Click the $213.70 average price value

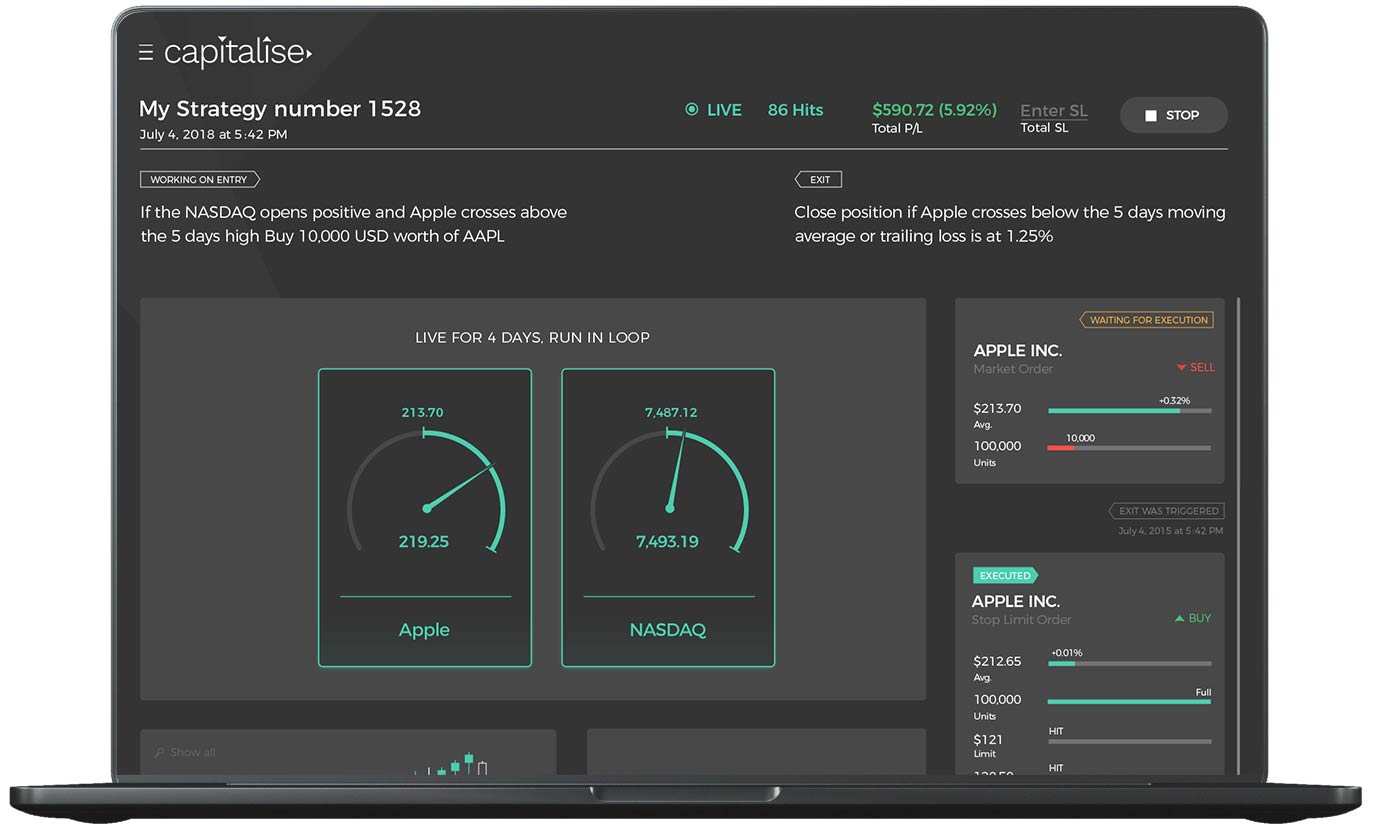(997, 408)
